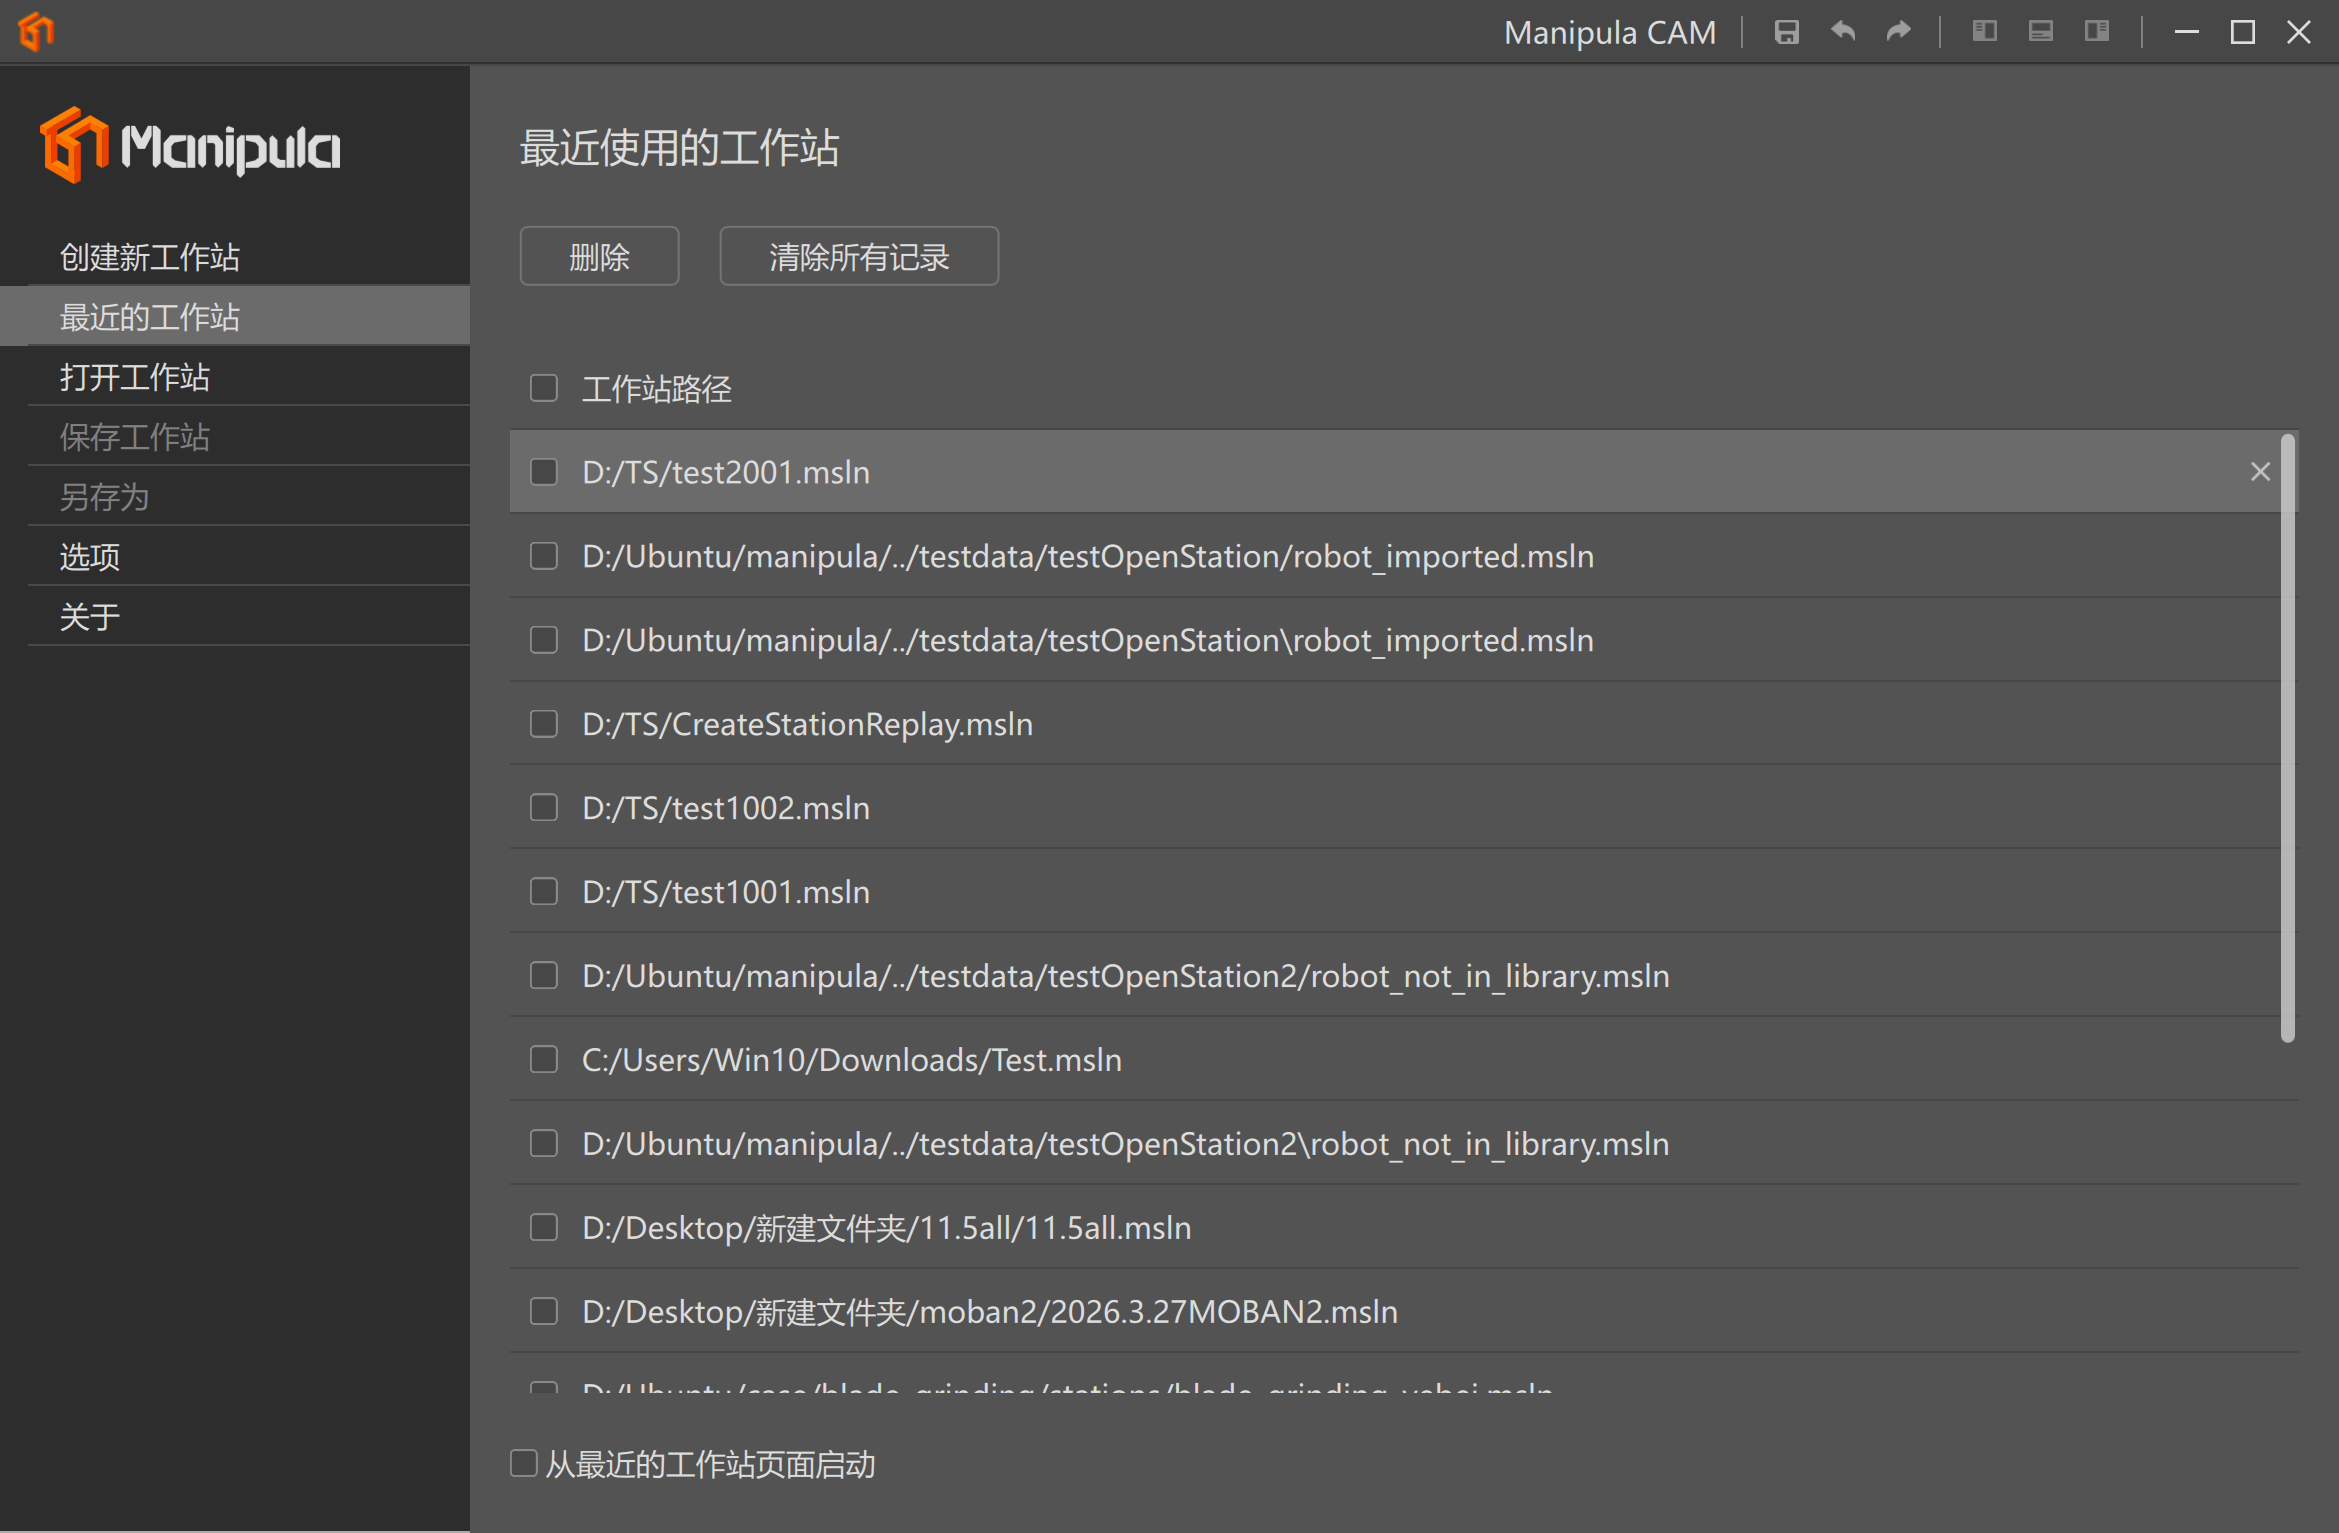Tick checkbox for D:/TS/test2001.msln

pyautogui.click(x=544, y=472)
